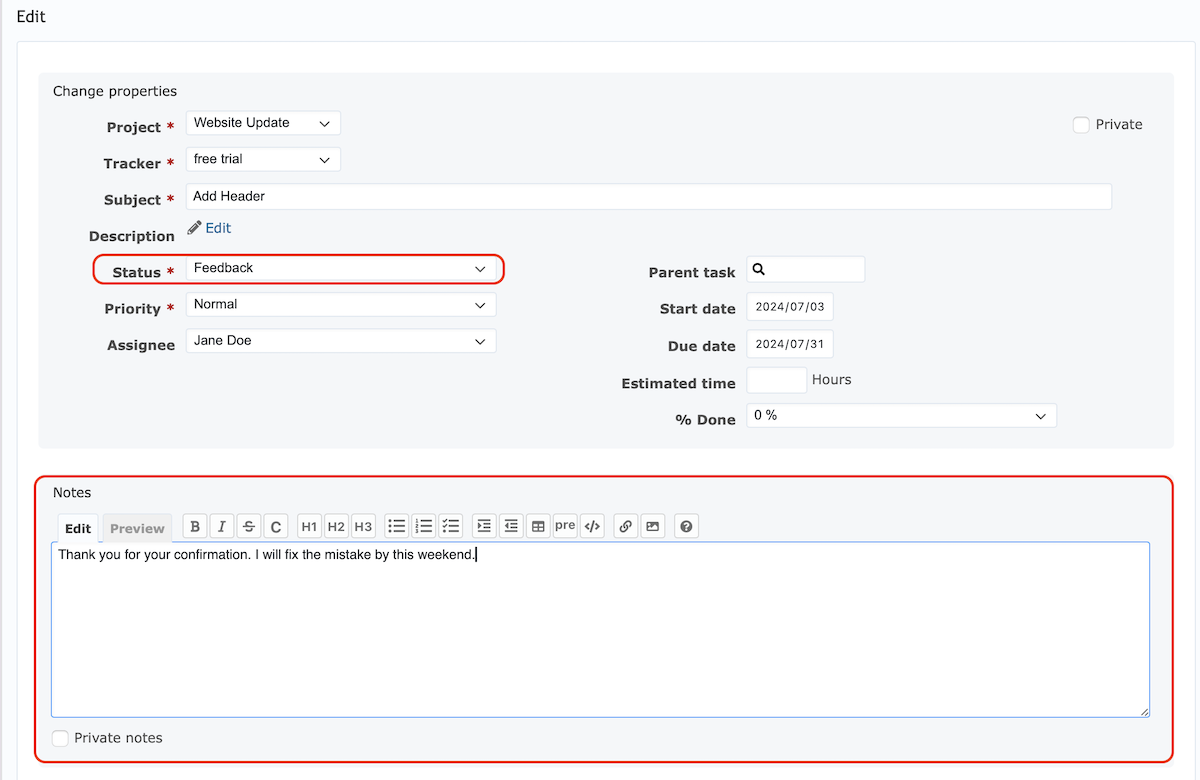Insert a hyperlink using the link icon
Viewport: 1200px width, 780px height.
[x=625, y=525]
